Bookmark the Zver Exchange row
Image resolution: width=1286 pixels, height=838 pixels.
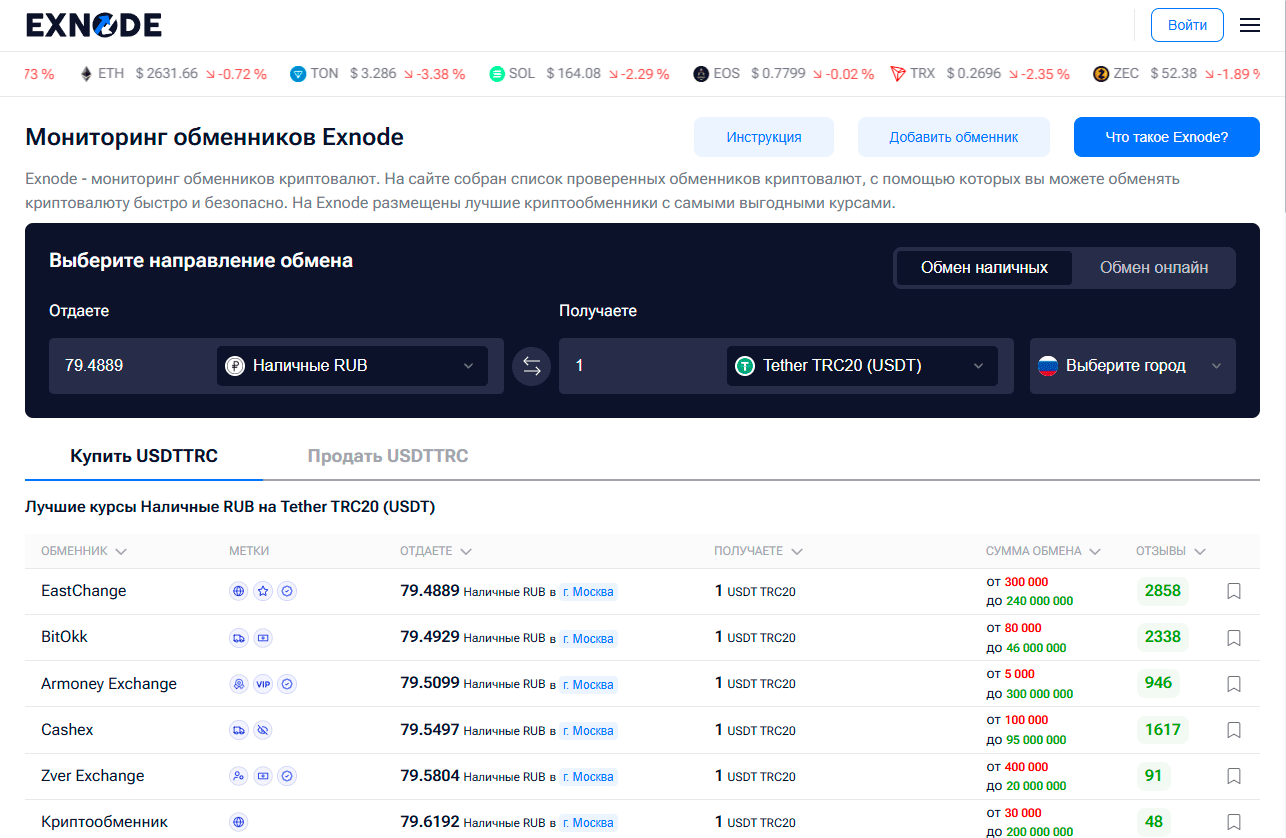pyautogui.click(x=1233, y=775)
